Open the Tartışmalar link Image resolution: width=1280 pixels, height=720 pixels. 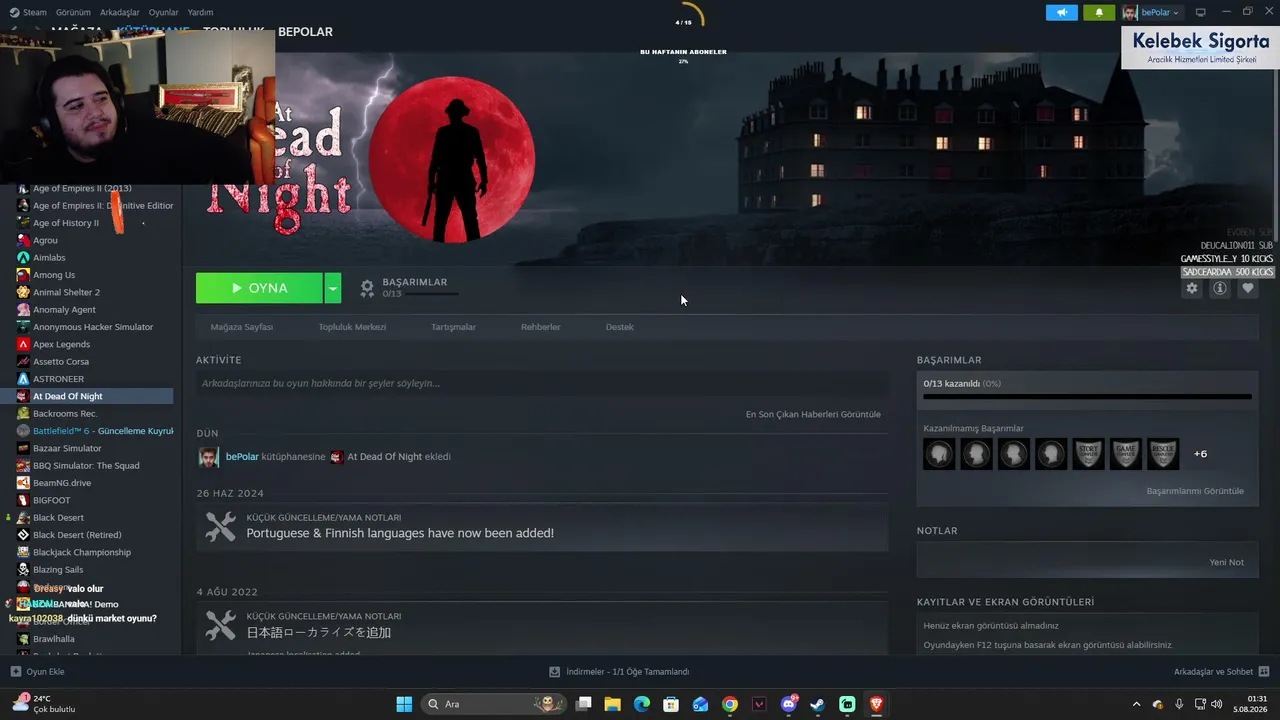(x=453, y=327)
